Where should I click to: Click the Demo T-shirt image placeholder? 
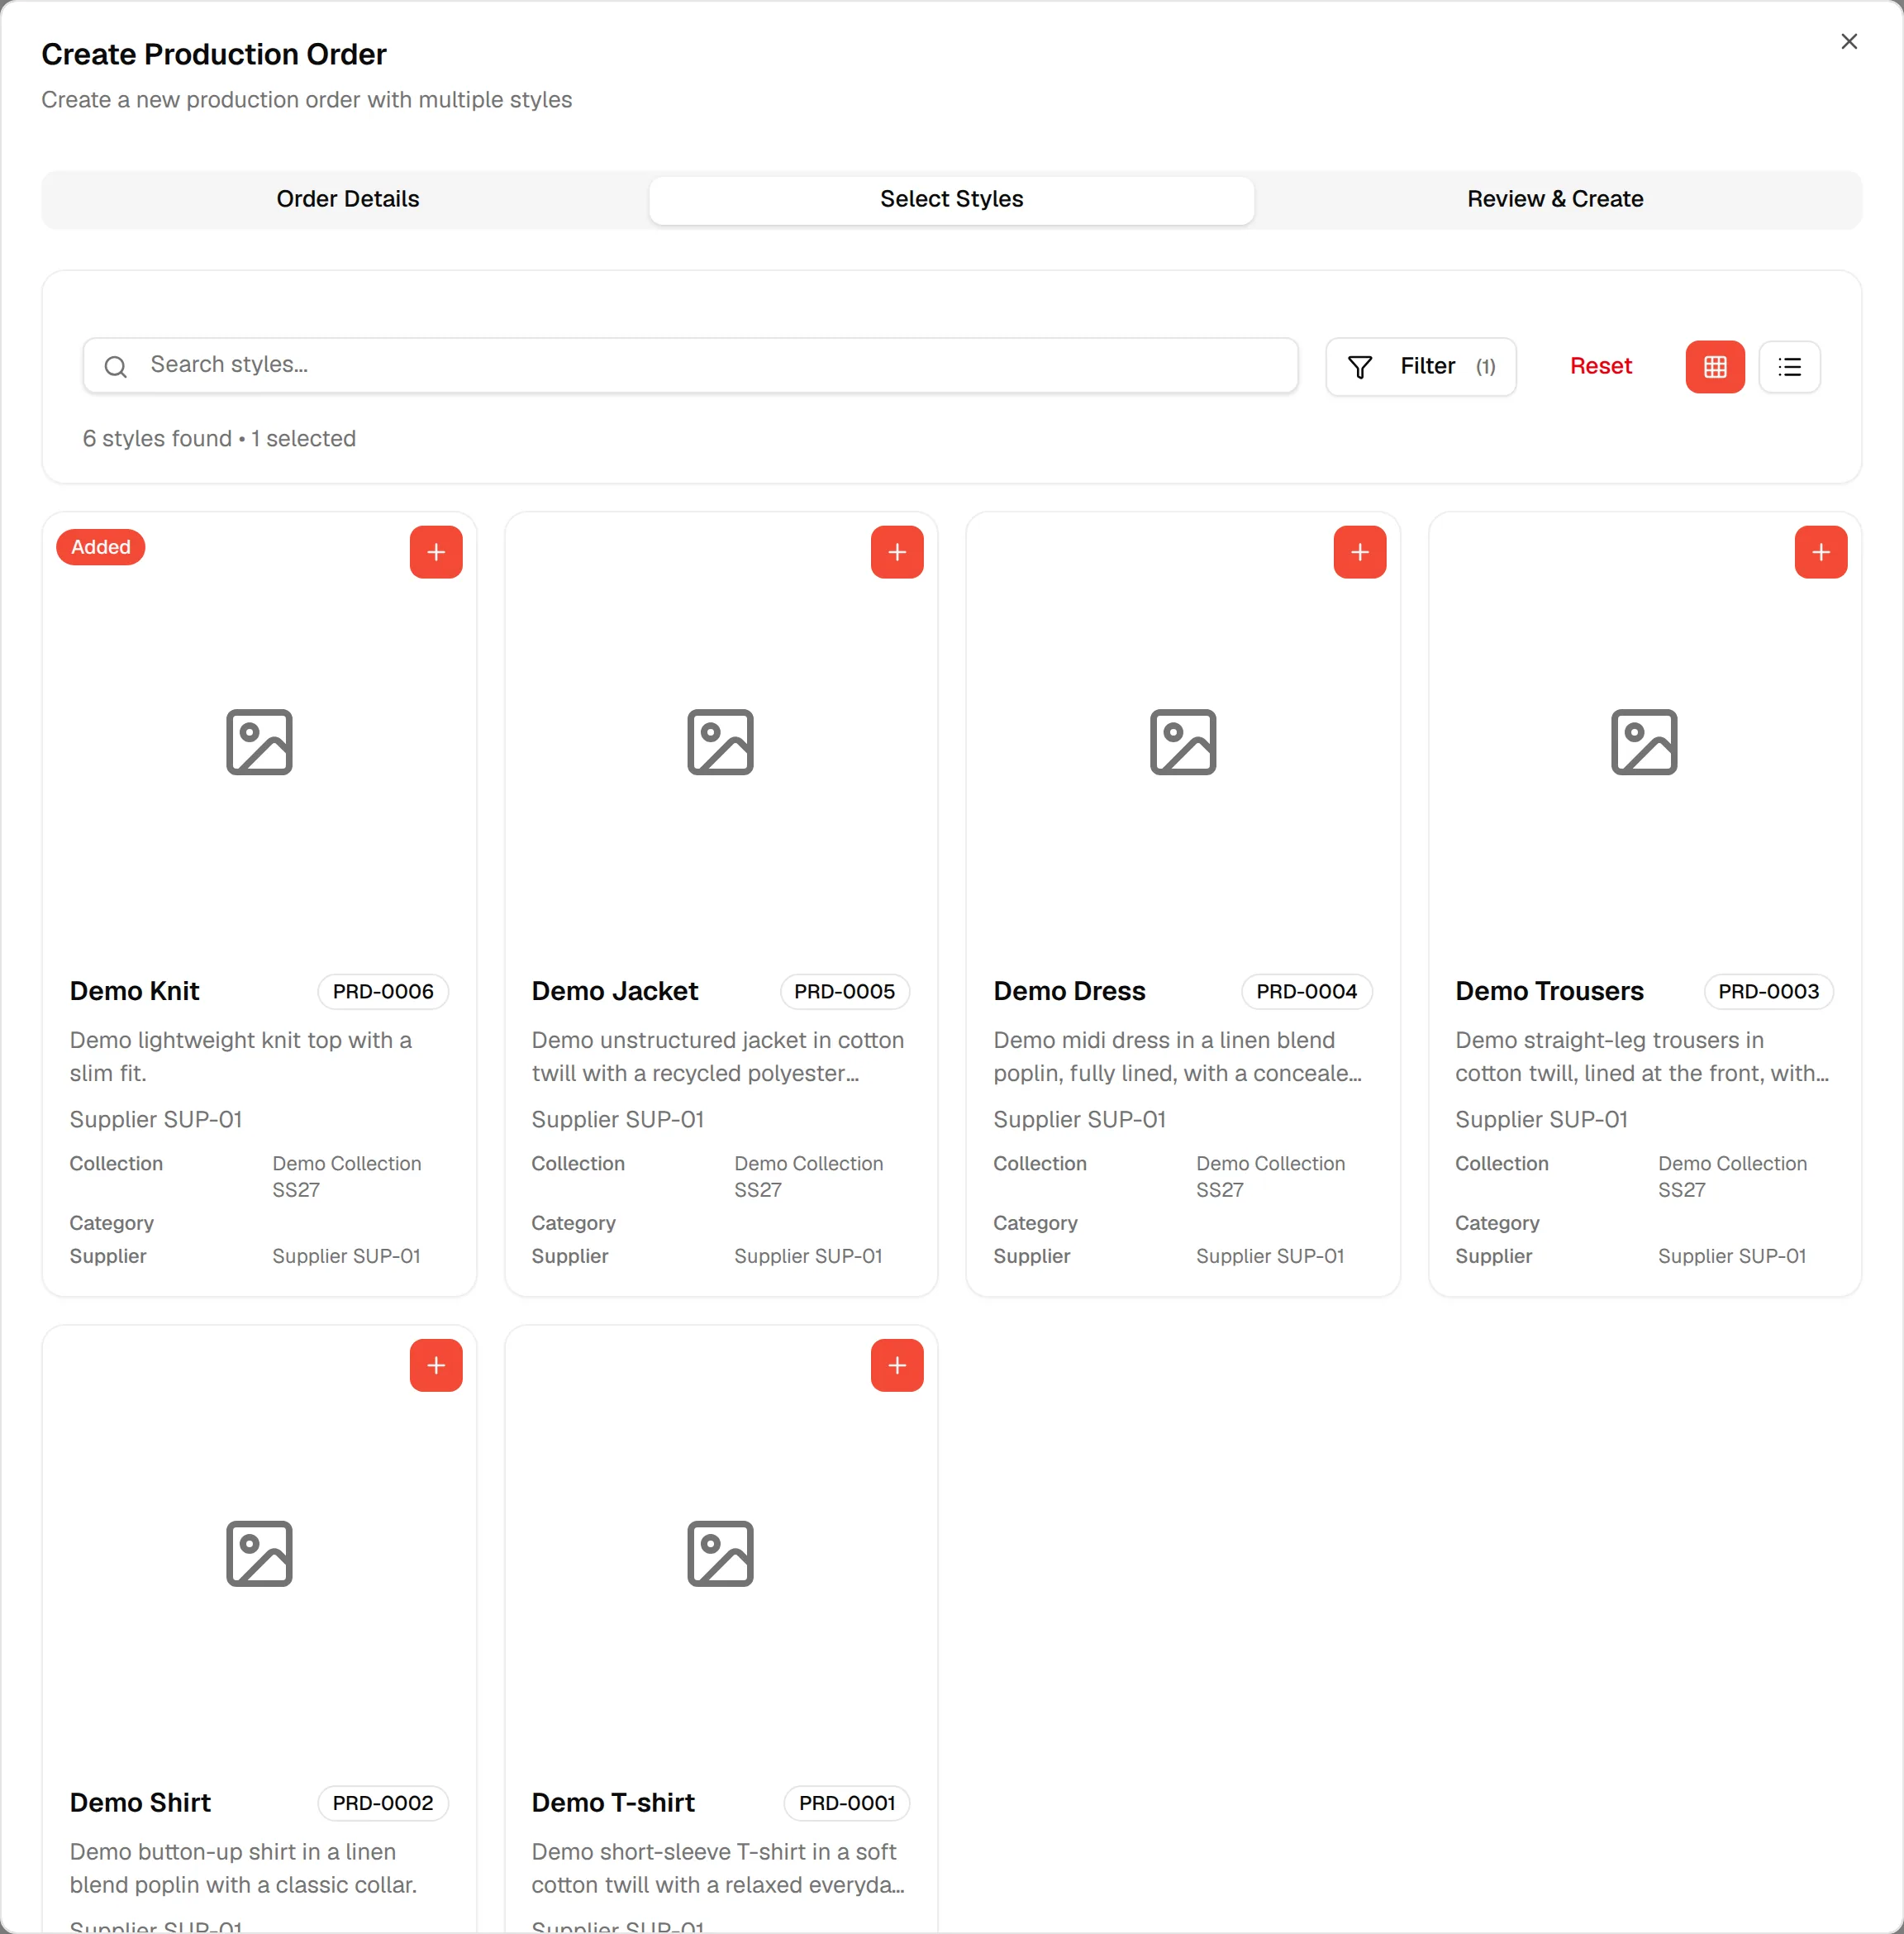[720, 1554]
